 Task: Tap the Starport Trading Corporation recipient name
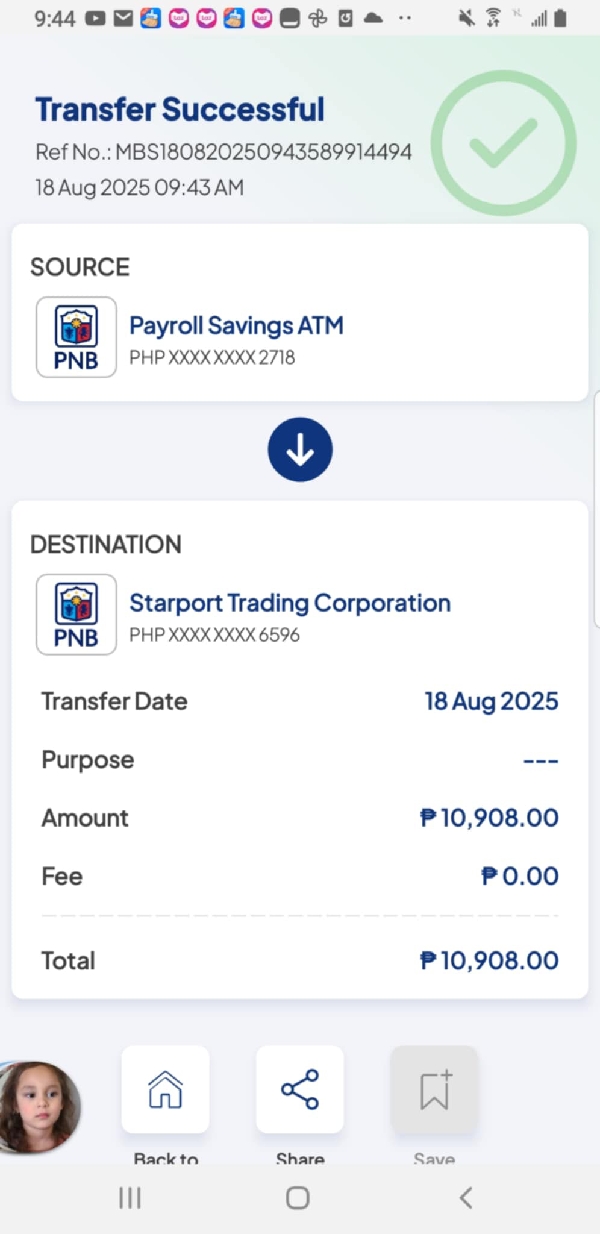click(290, 603)
